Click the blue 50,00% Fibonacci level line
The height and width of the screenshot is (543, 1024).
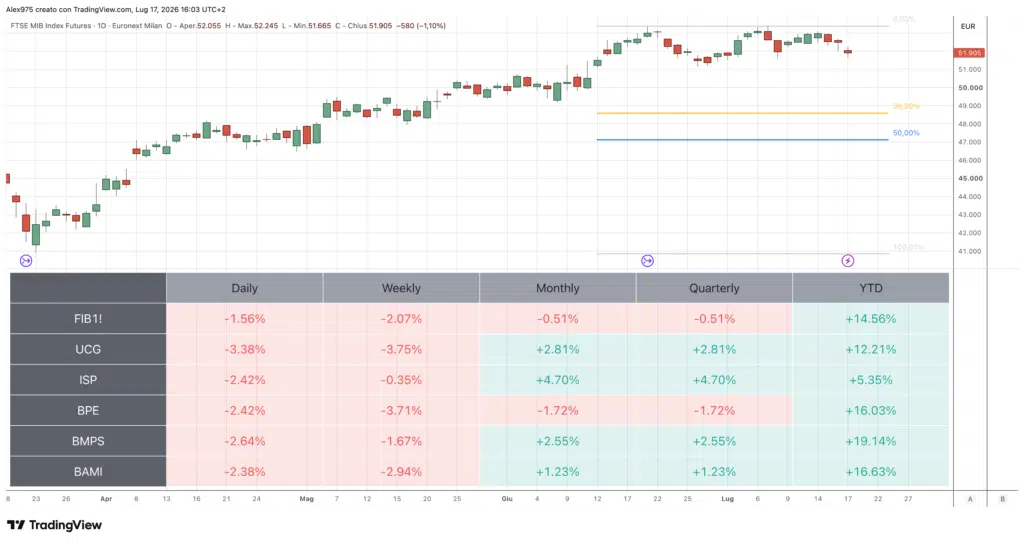point(743,139)
